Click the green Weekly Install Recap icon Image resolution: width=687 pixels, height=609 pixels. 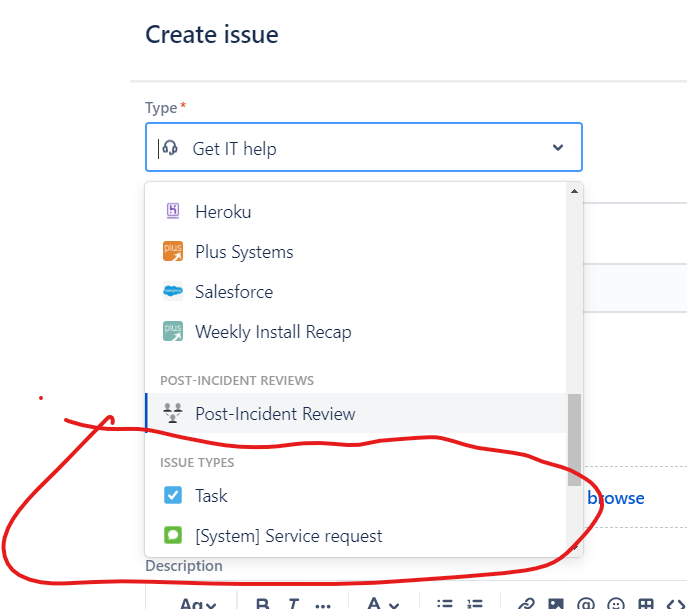click(173, 331)
